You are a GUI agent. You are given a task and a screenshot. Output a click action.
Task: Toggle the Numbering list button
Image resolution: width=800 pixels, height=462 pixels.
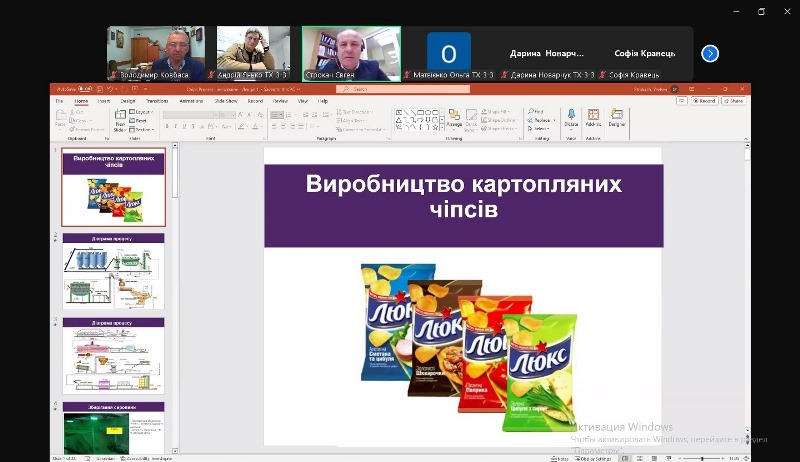click(290, 115)
